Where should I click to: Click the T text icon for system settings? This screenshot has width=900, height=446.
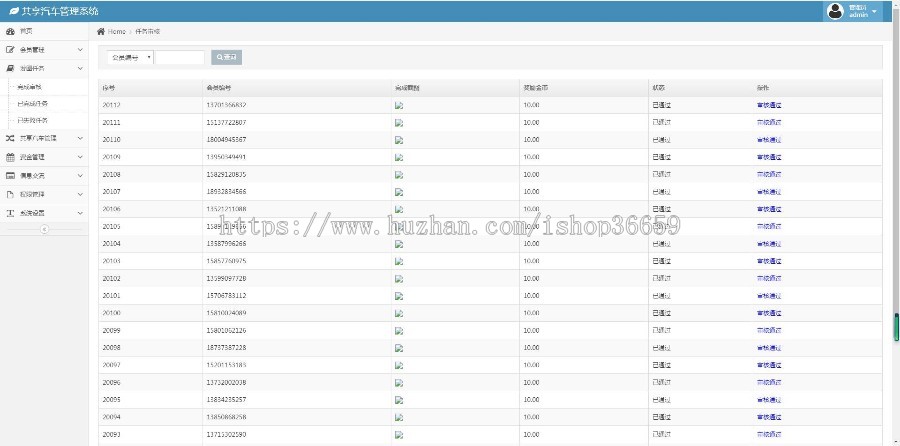(10, 213)
